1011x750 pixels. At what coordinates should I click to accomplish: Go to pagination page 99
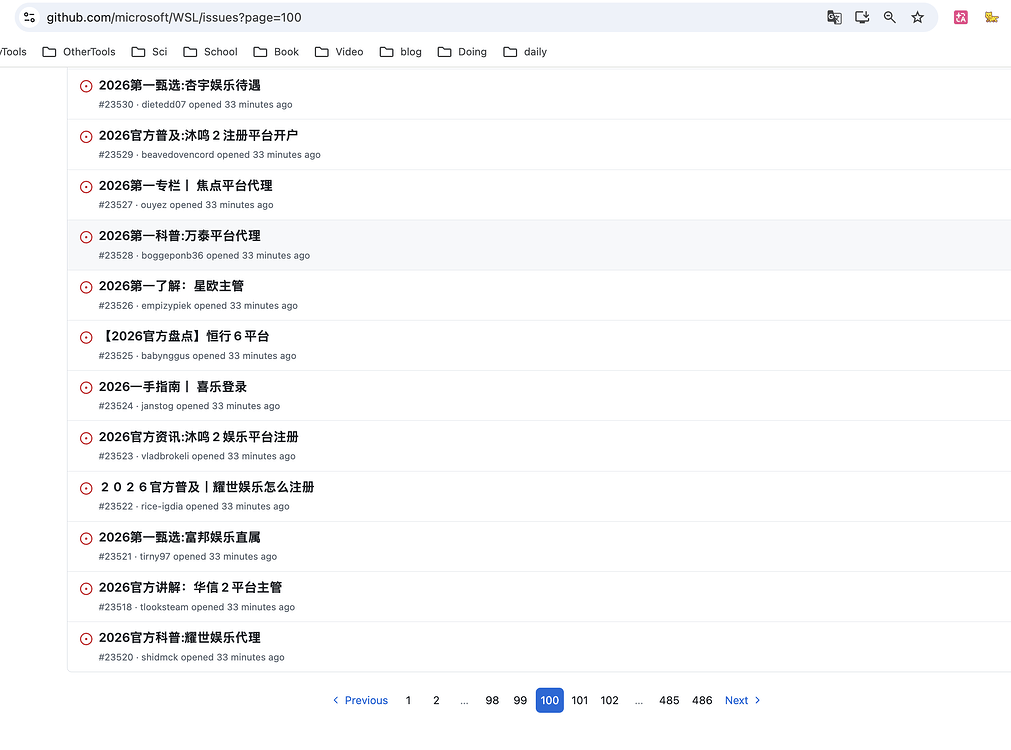point(520,700)
